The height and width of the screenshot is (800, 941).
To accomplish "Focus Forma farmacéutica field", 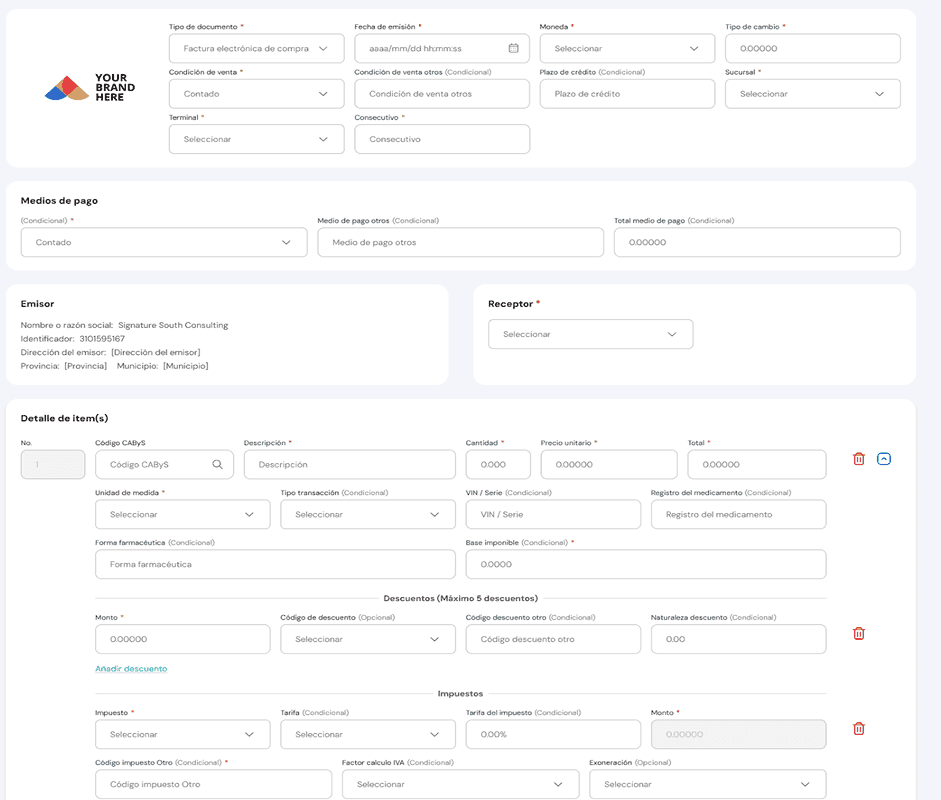I will [x=275, y=565].
